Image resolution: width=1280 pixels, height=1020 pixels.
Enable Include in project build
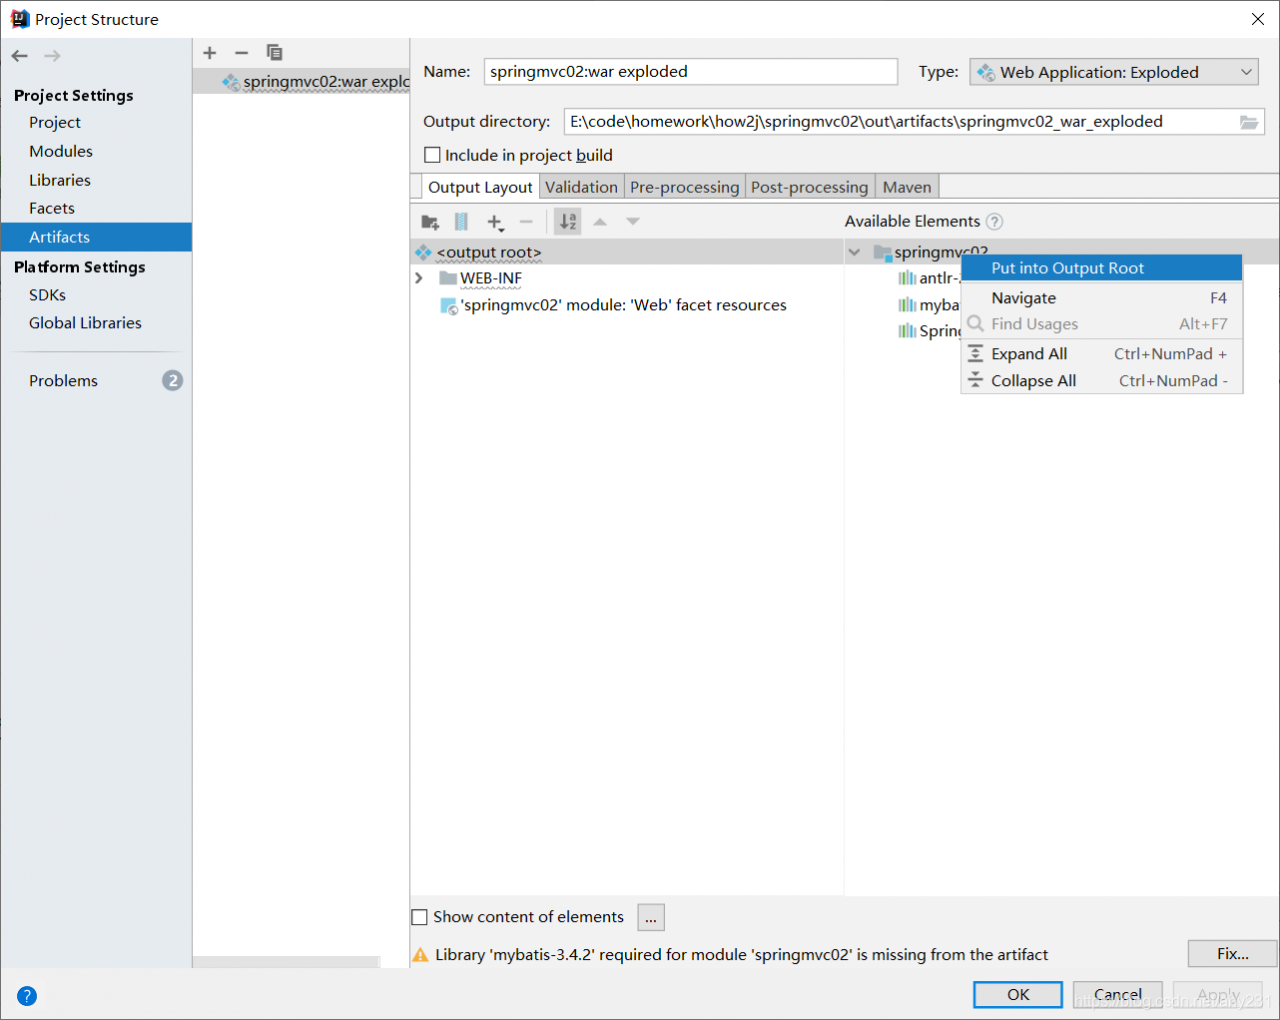pos(431,155)
